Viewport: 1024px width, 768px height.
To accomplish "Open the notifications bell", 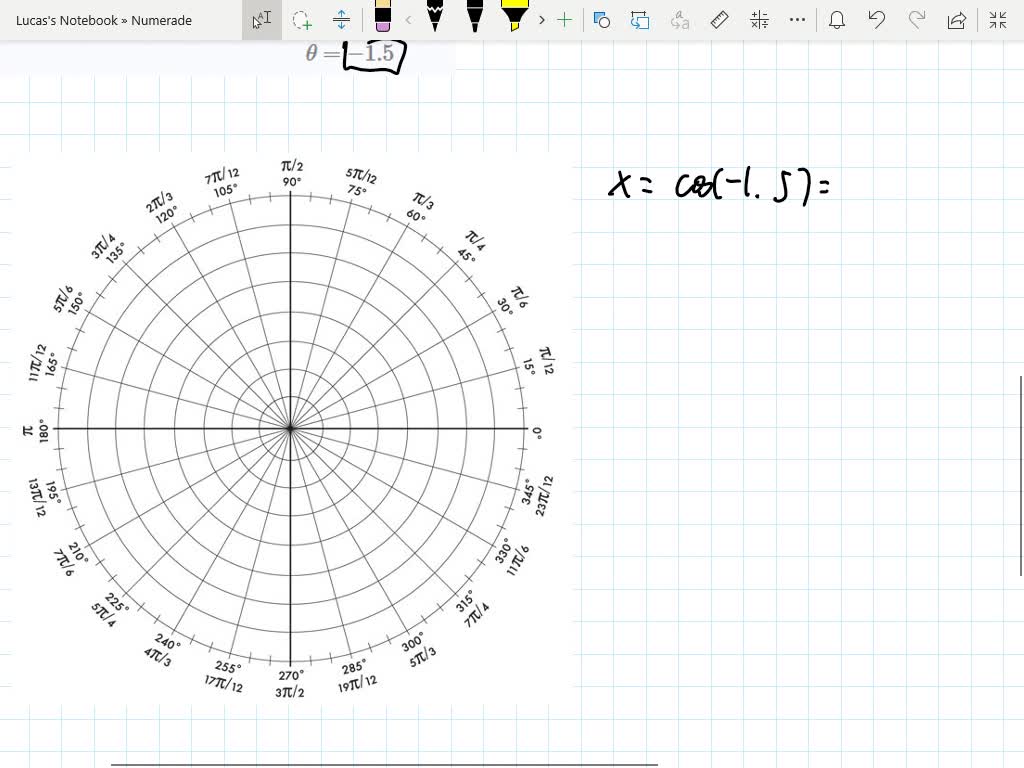I will 836,20.
